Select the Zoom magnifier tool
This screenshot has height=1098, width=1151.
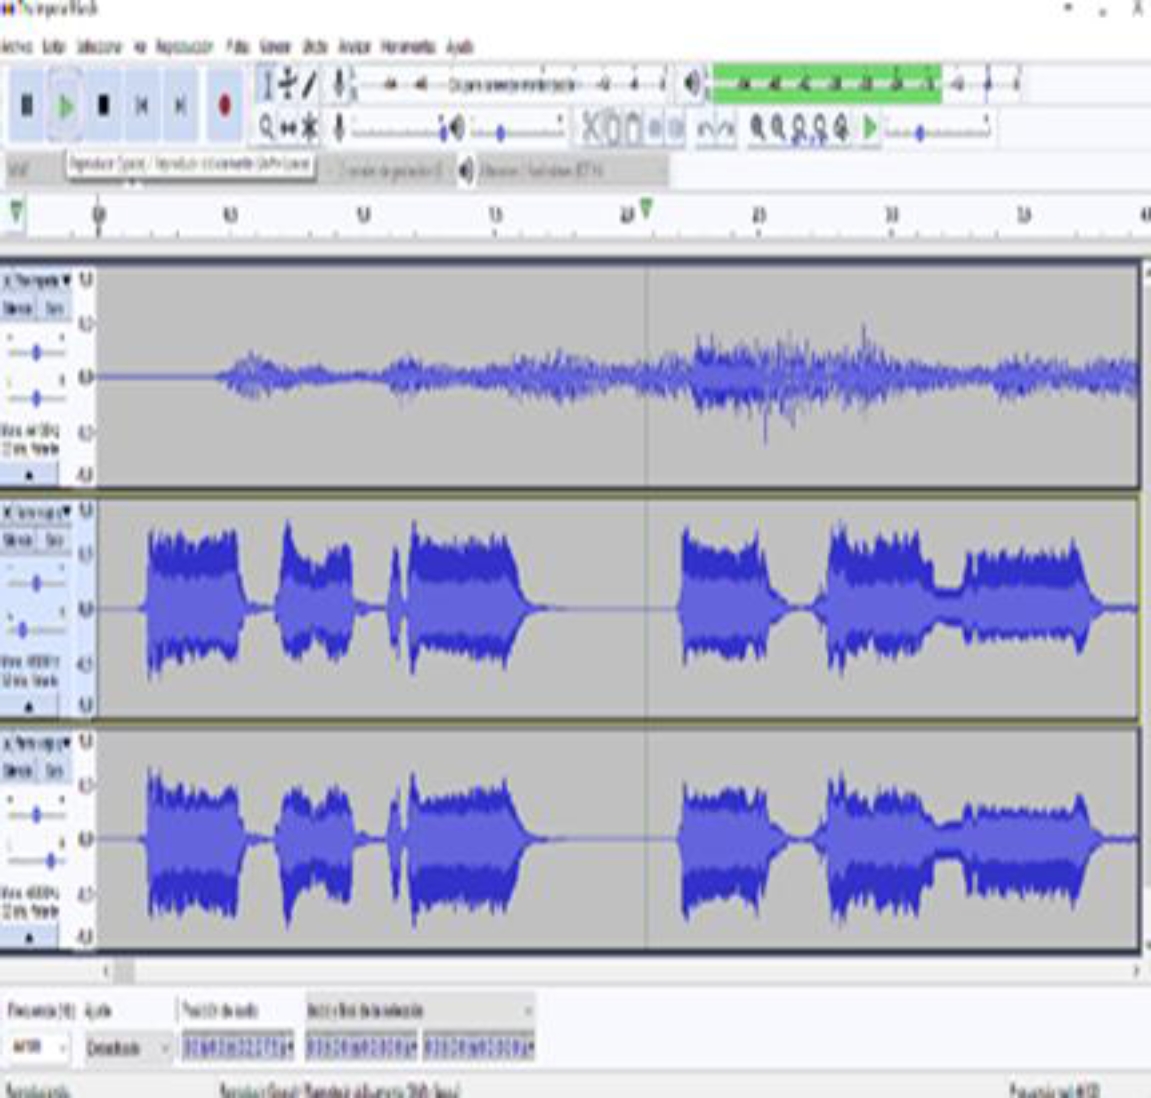(x=266, y=127)
